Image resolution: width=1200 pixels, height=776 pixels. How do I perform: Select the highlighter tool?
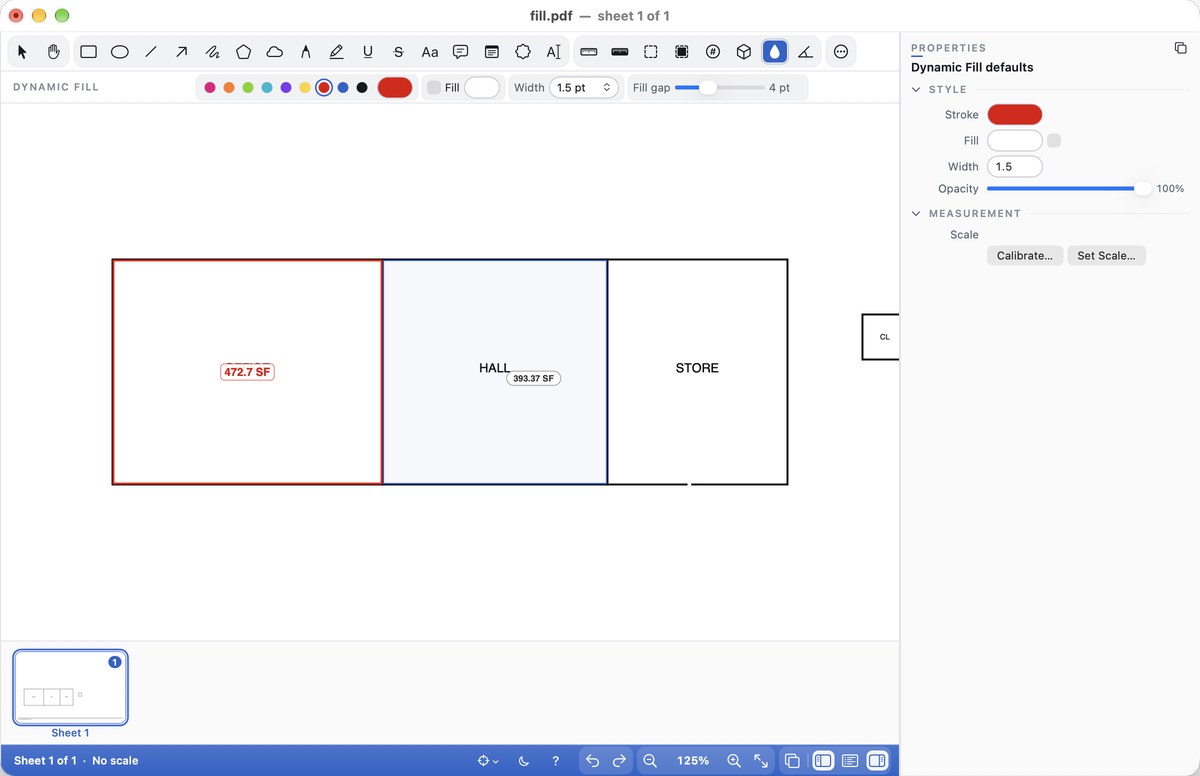pyautogui.click(x=337, y=51)
